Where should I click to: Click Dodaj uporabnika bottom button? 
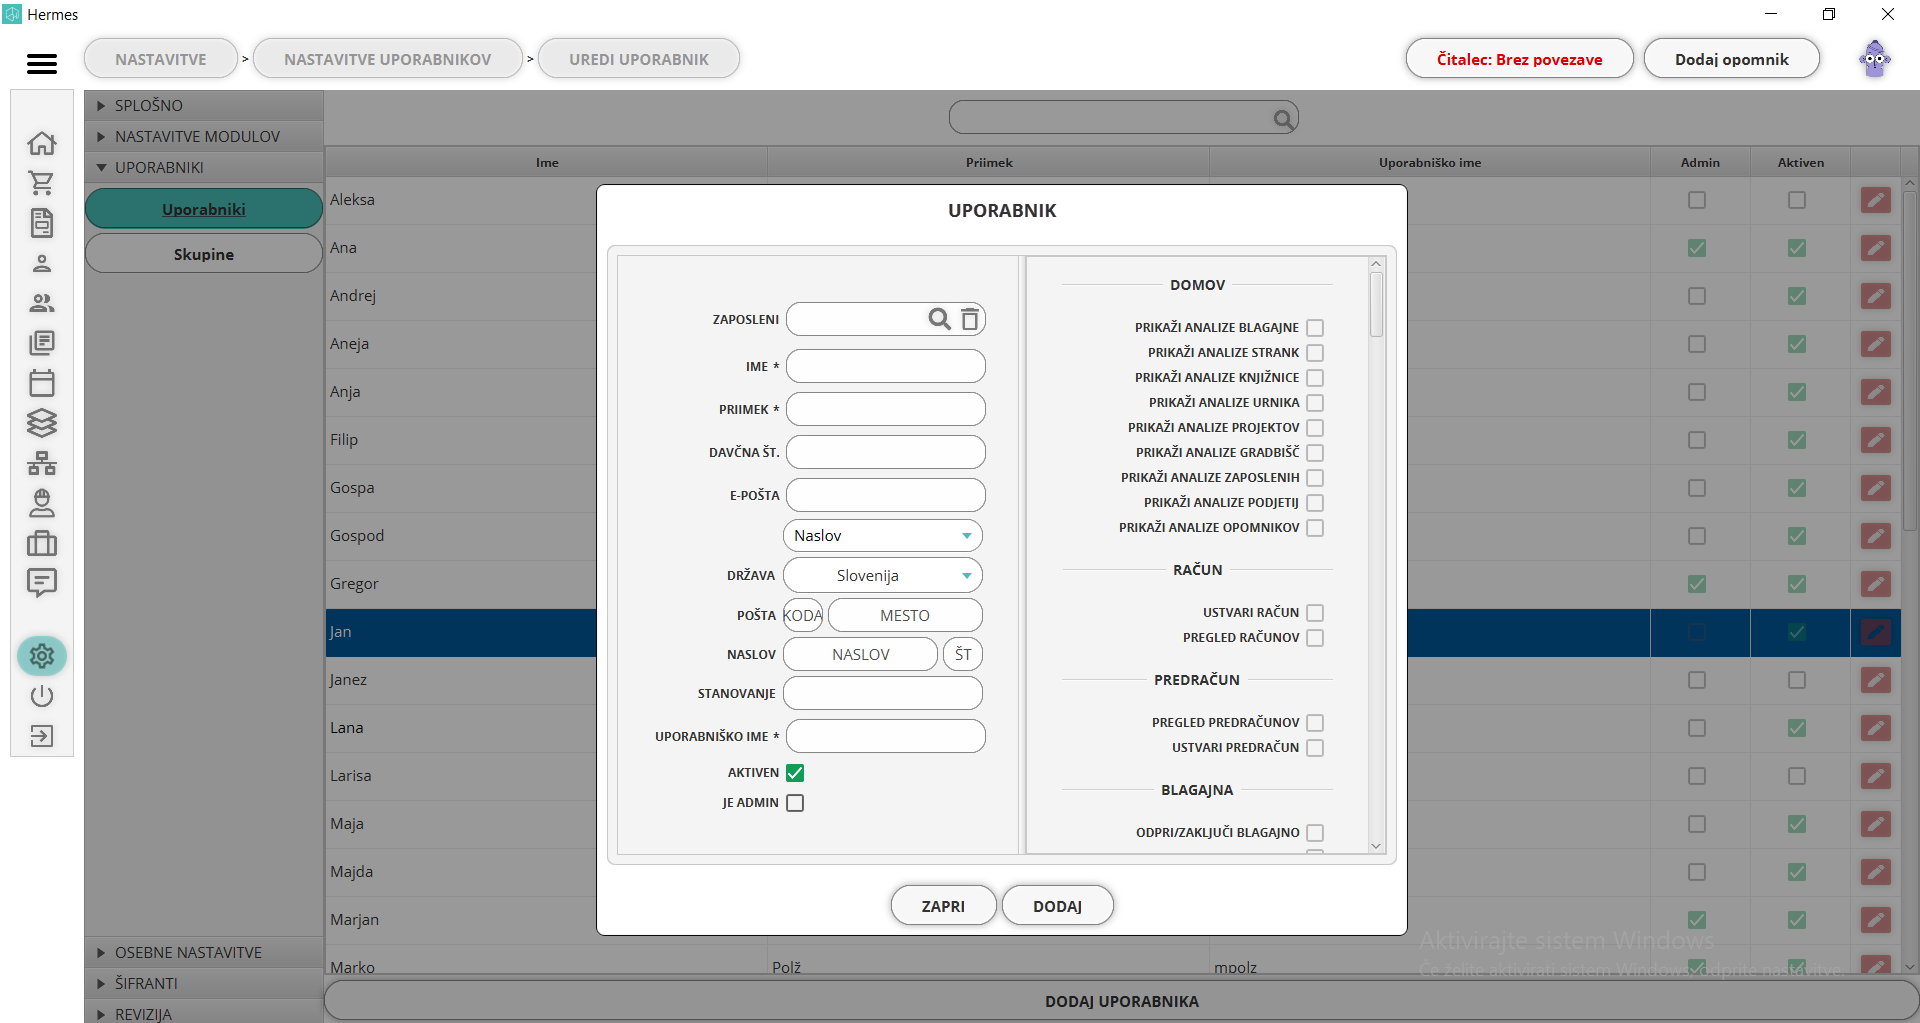[x=1122, y=1001]
